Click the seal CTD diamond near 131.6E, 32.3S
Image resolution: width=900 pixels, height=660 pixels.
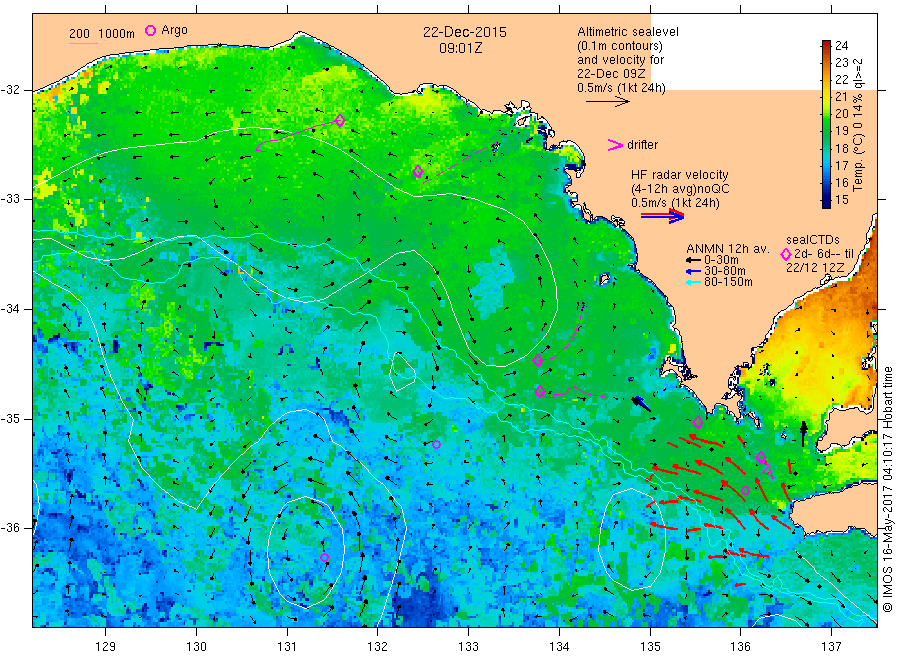tap(340, 121)
